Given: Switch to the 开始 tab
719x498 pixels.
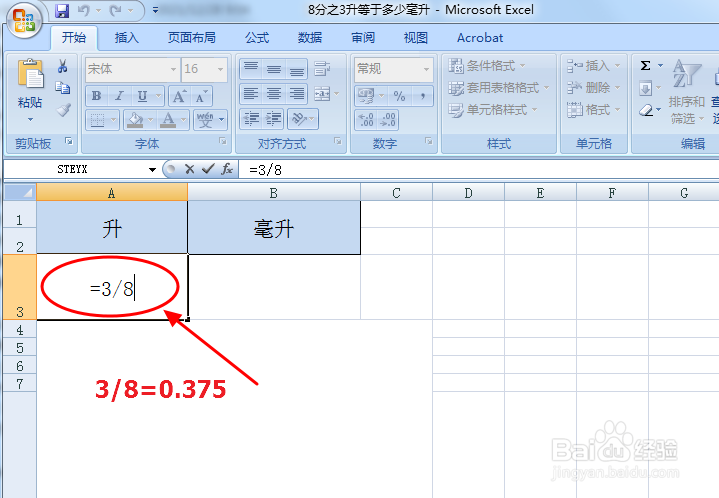Looking at the screenshot, I should pos(74,38).
